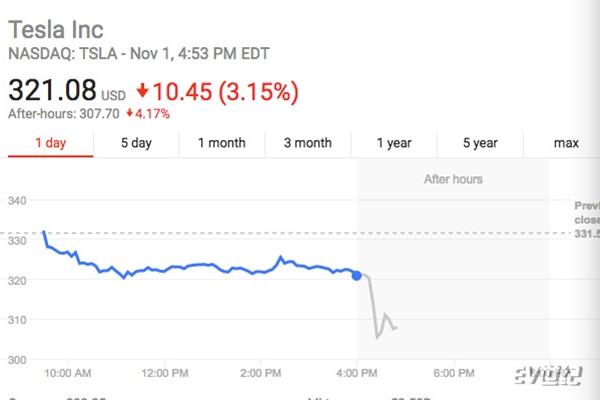Click the 321.08 price figure
This screenshot has width=600, height=400.
tap(52, 90)
